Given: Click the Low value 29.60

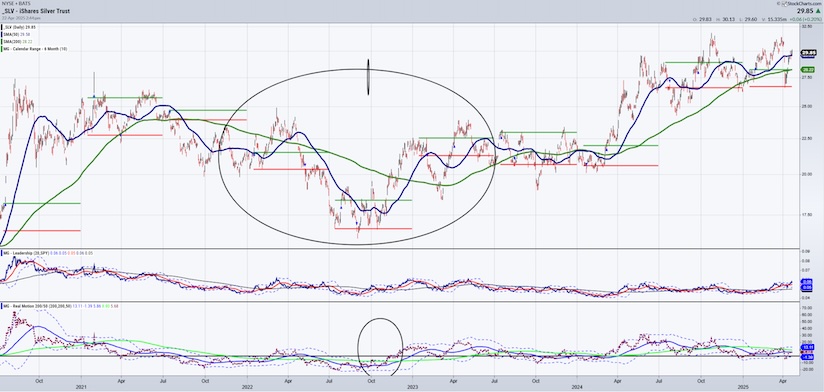Looking at the screenshot, I should point(750,19).
